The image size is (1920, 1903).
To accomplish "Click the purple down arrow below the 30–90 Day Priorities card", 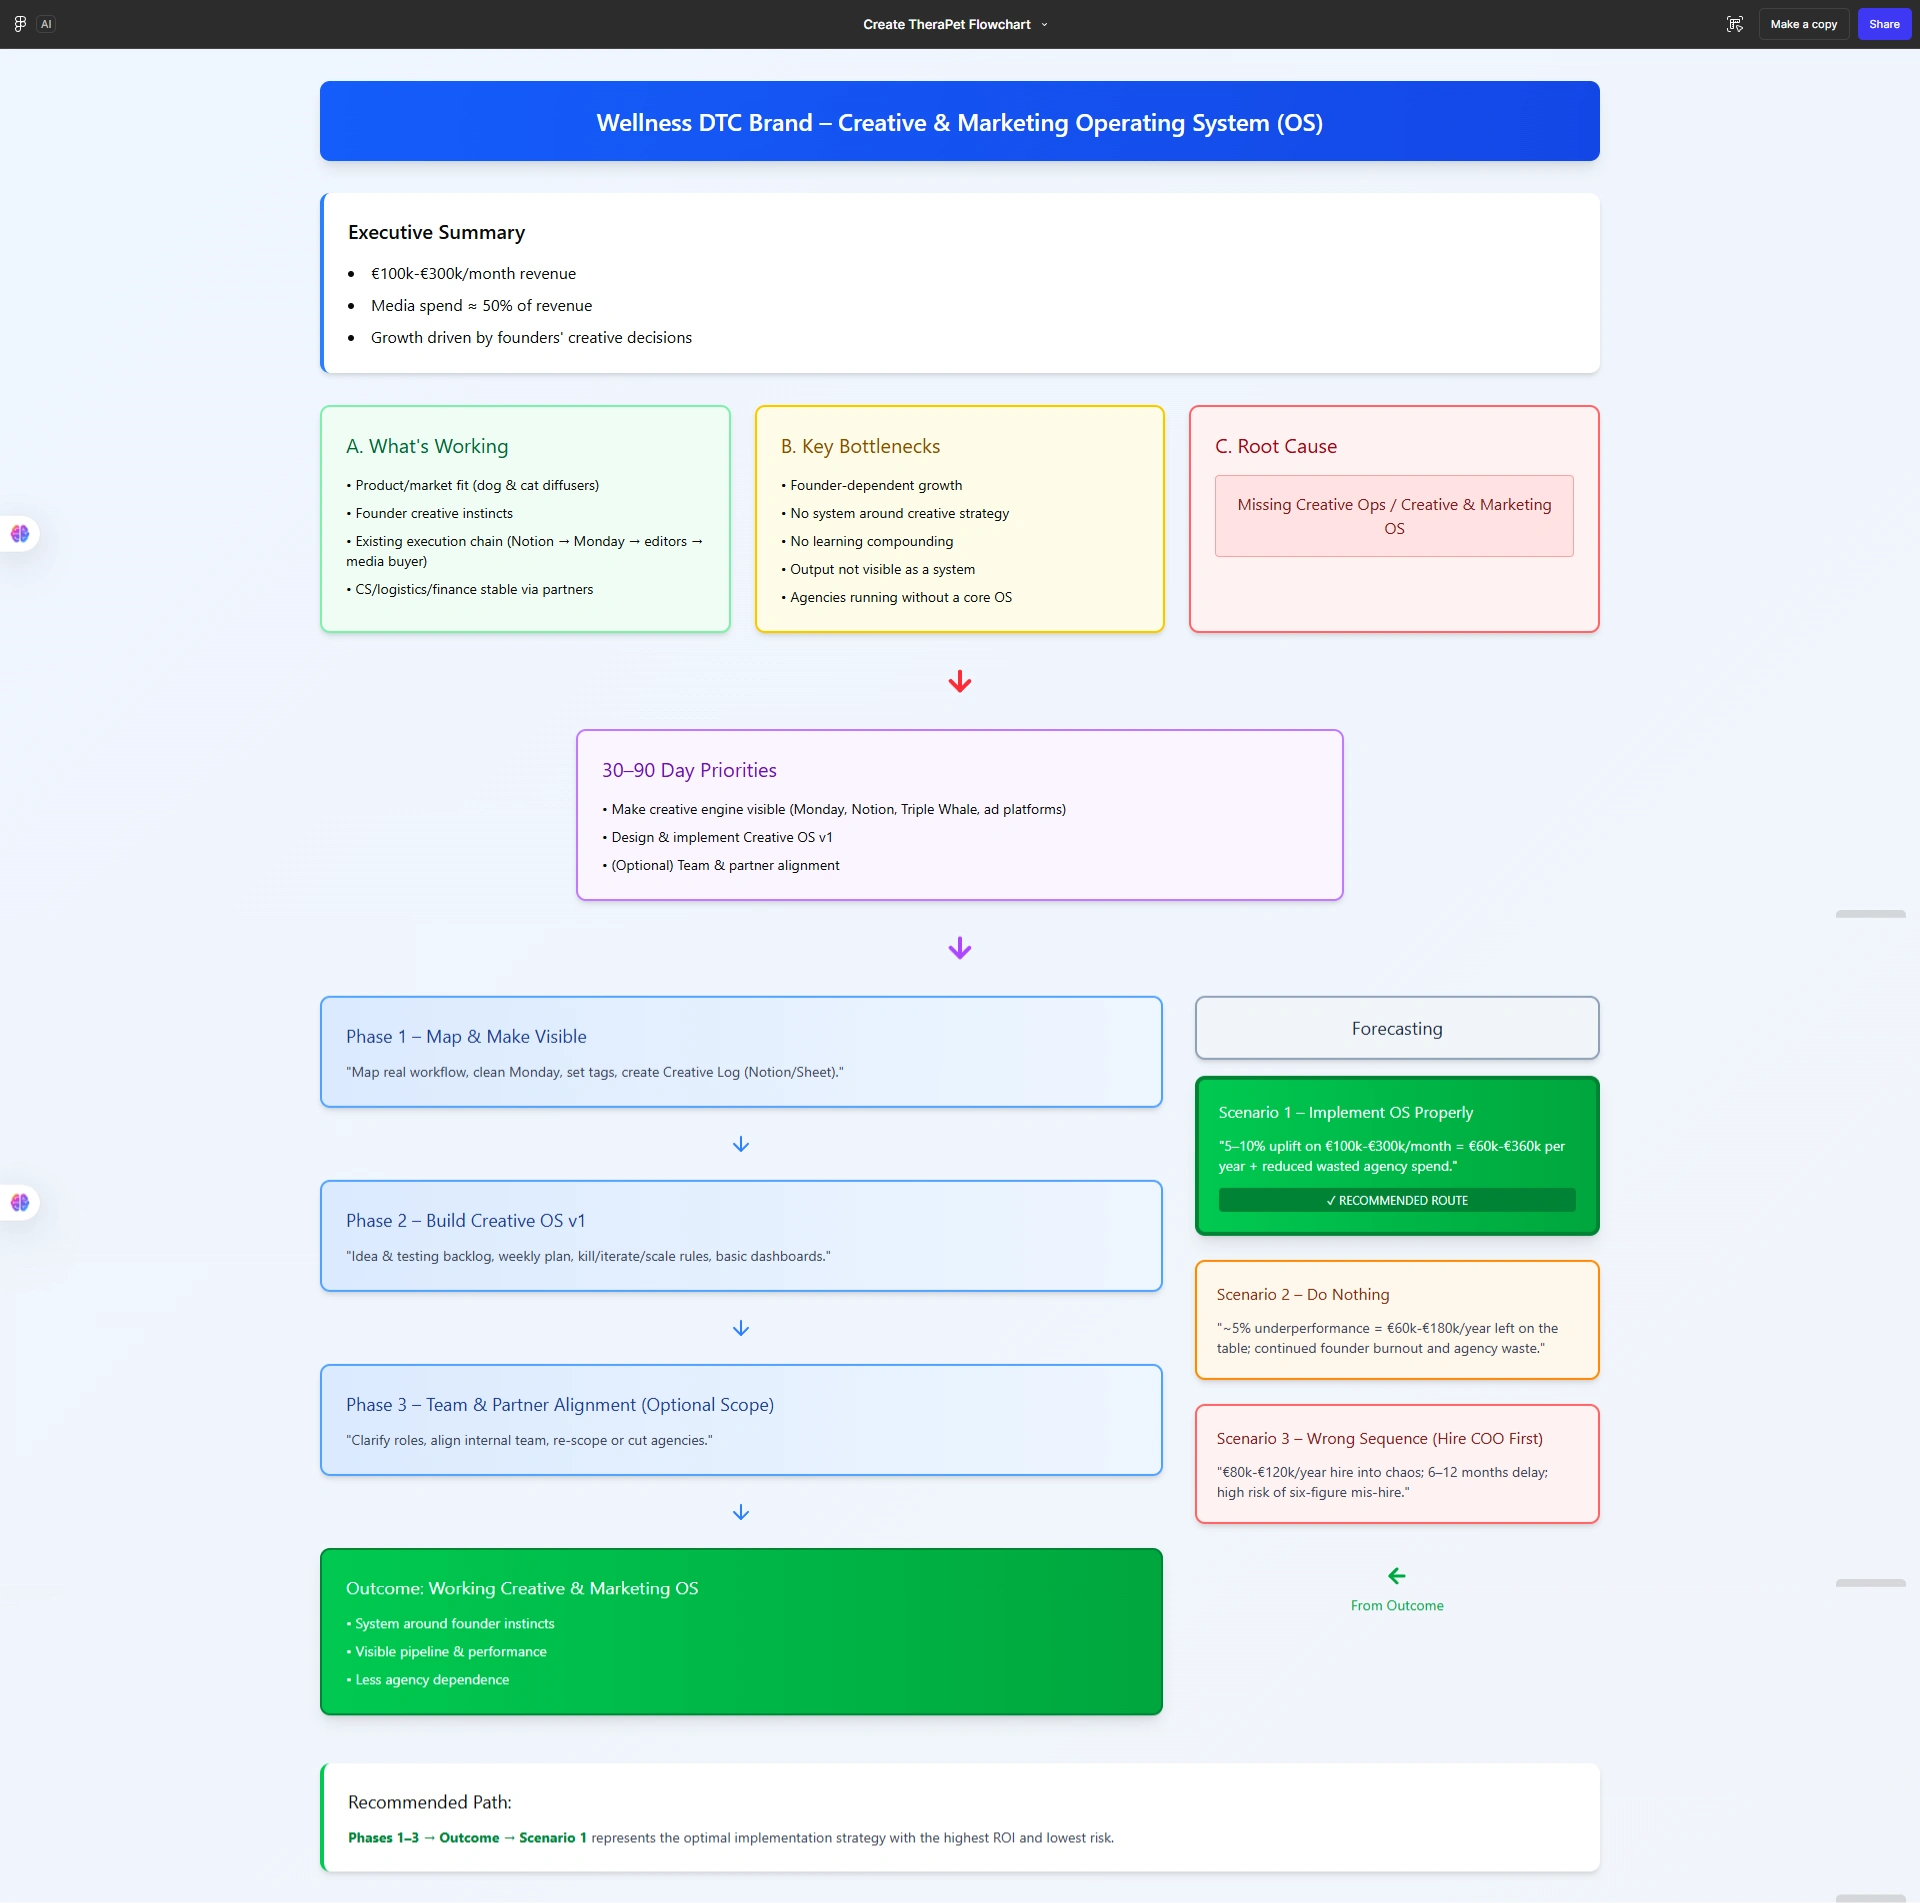I will pos(959,948).
